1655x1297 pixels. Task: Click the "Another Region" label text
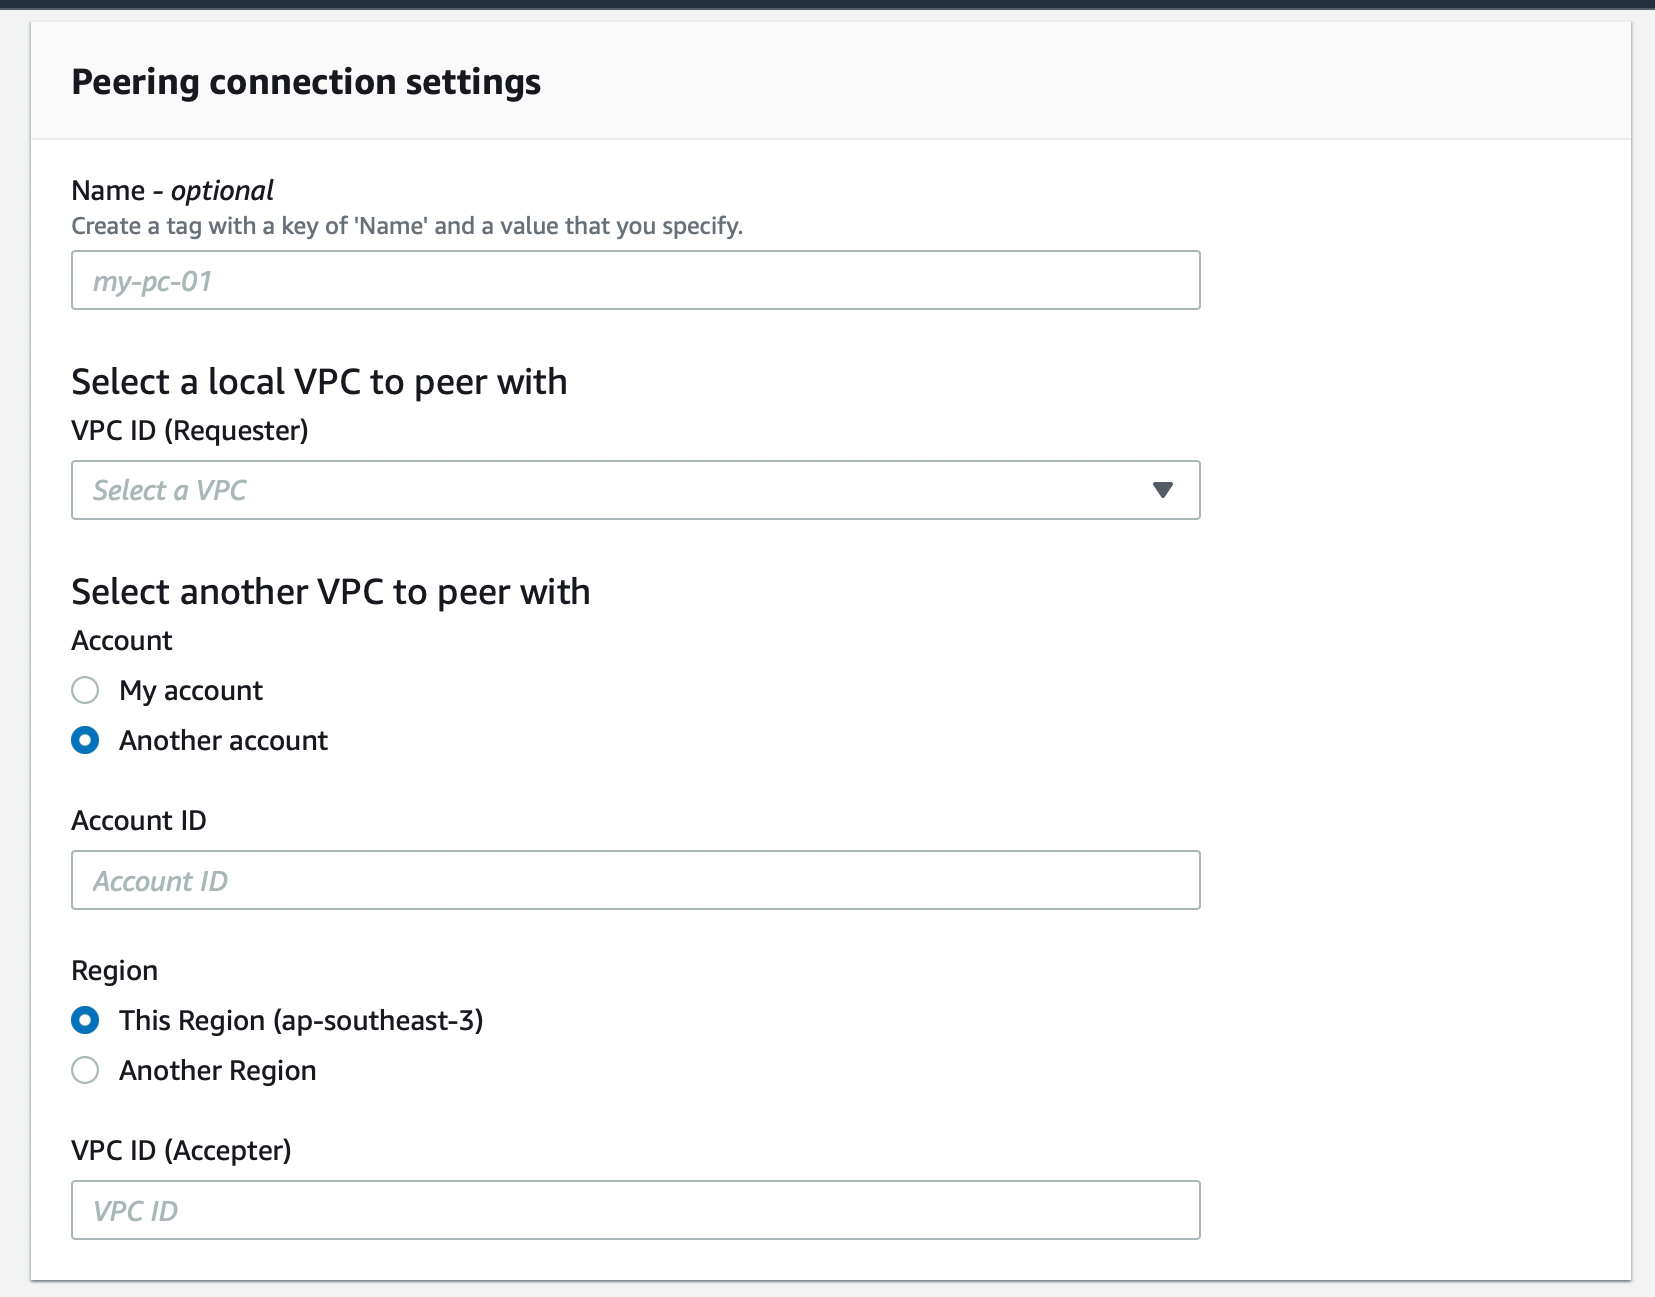pos(217,1070)
